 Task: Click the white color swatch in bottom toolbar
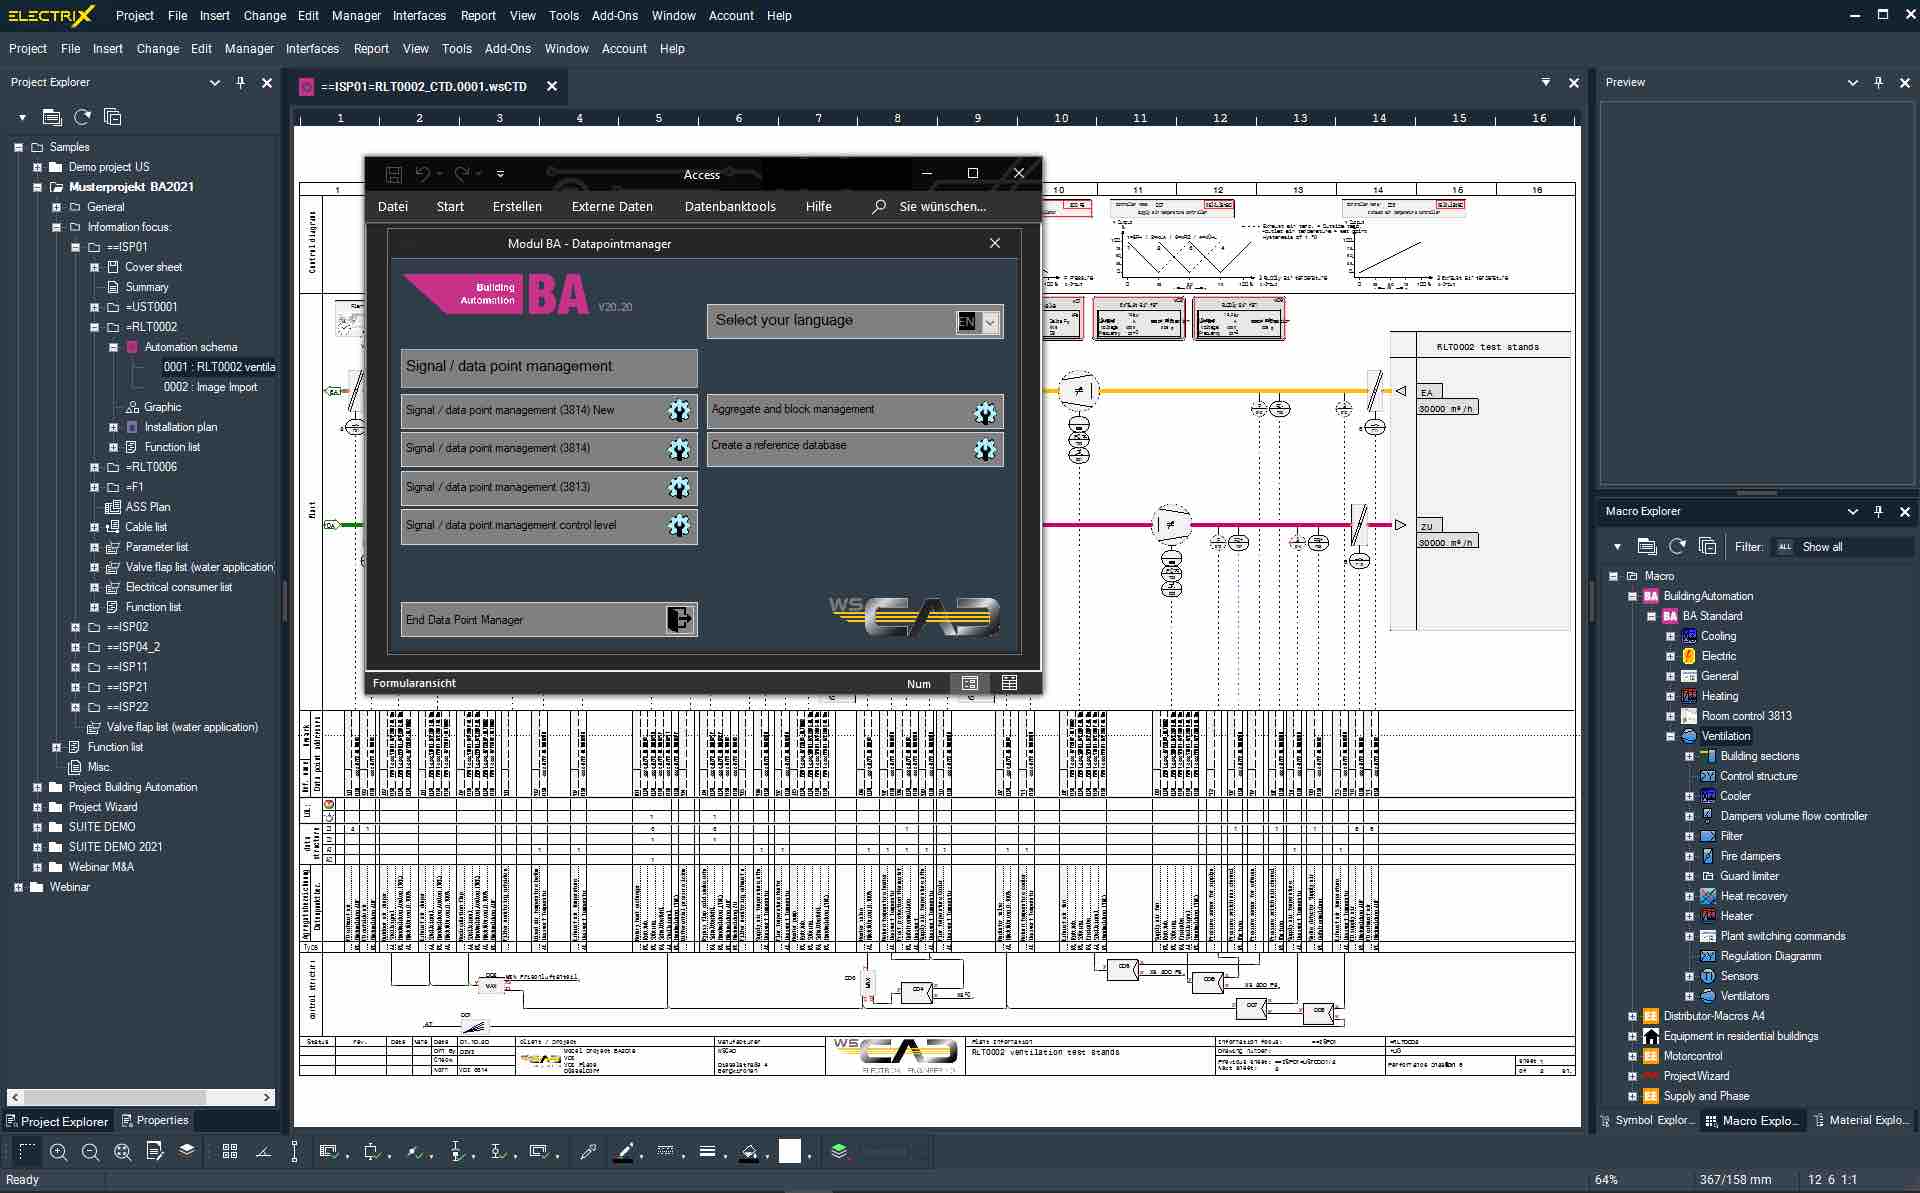pyautogui.click(x=790, y=1152)
